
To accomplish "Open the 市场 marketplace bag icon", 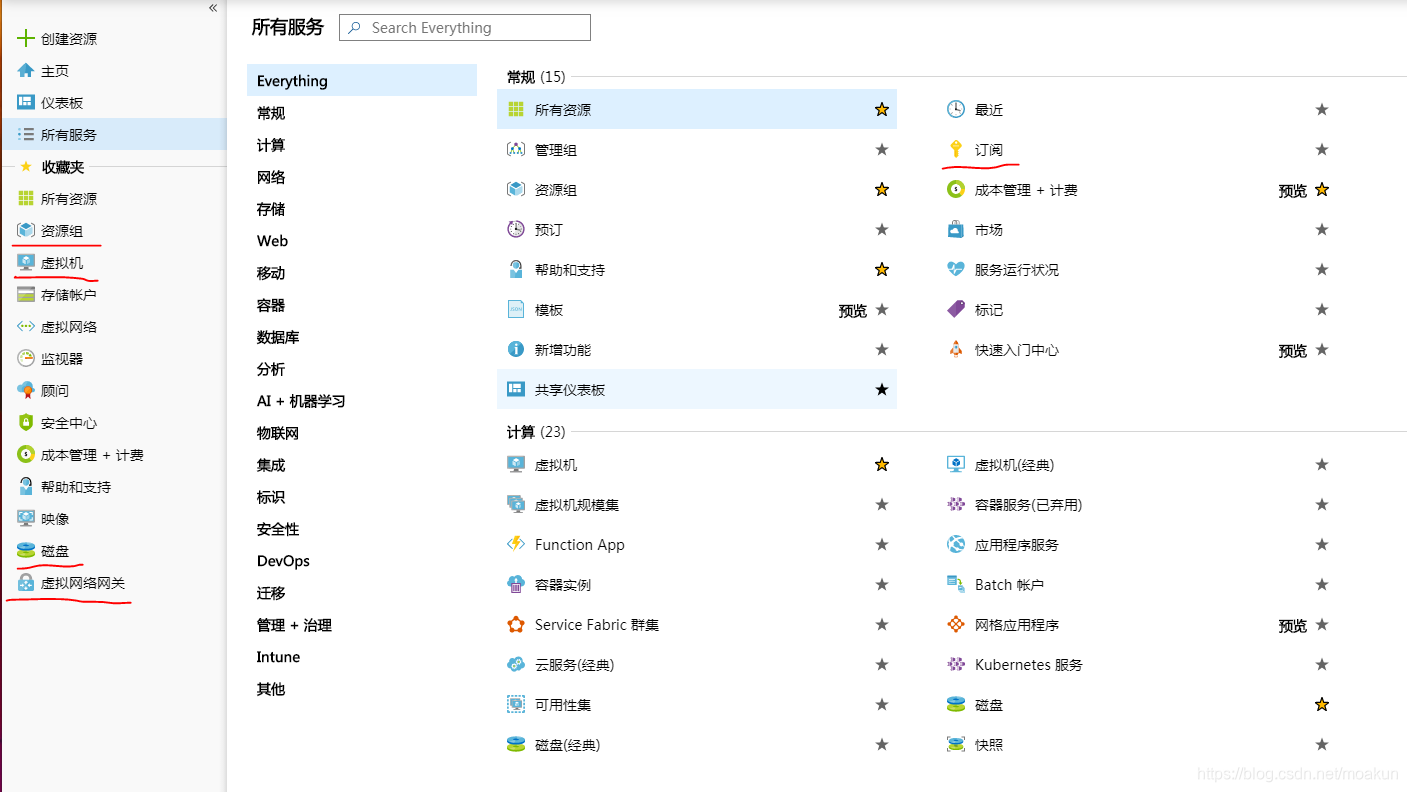I will coord(956,229).
